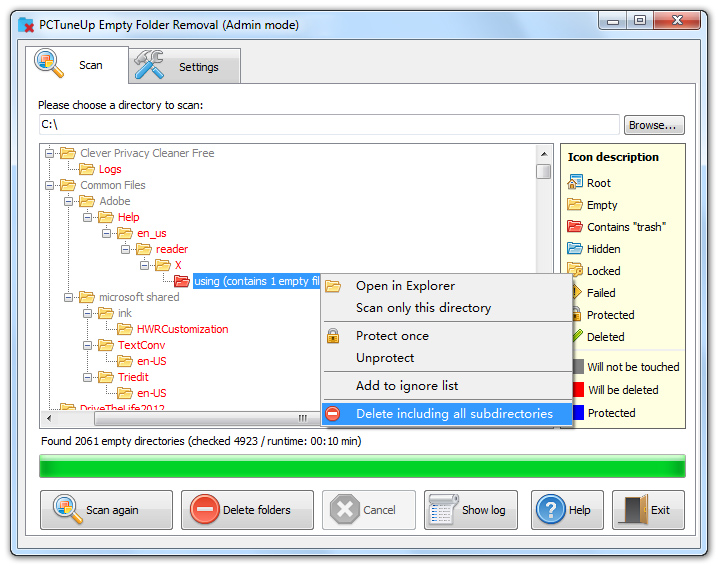The width and height of the screenshot is (718, 566).
Task: Click the Hidden blue folder legend icon
Action: point(575,248)
